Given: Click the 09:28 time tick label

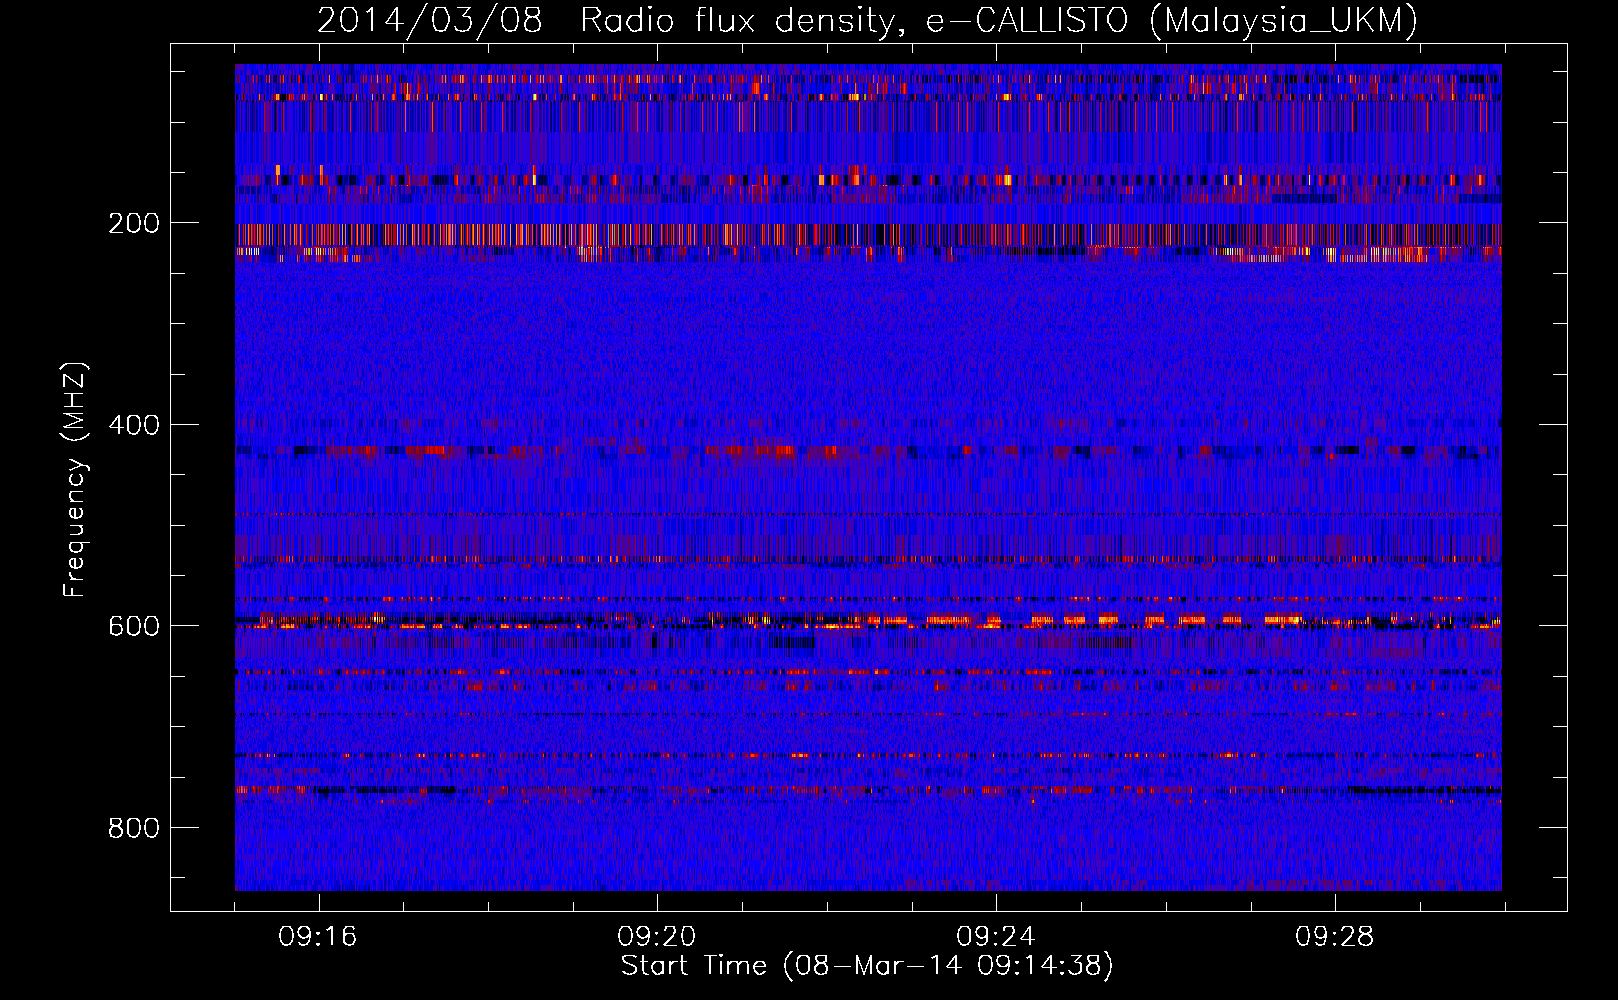Looking at the screenshot, I should 1335,937.
